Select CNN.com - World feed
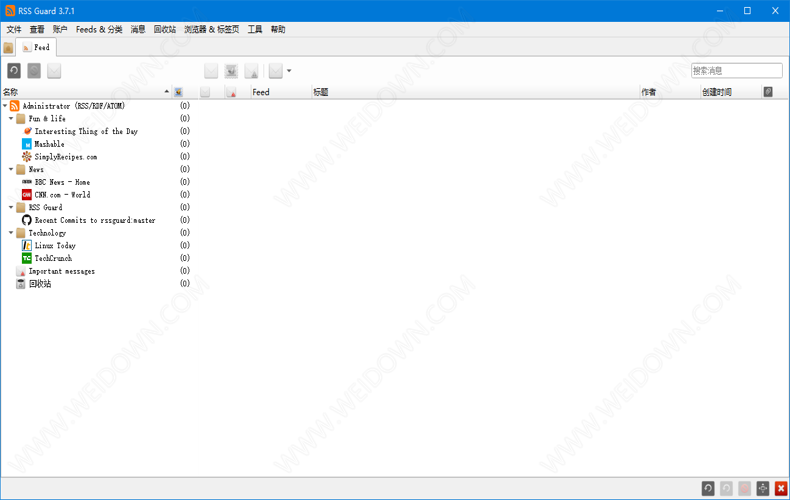The image size is (790, 500). click(62, 195)
